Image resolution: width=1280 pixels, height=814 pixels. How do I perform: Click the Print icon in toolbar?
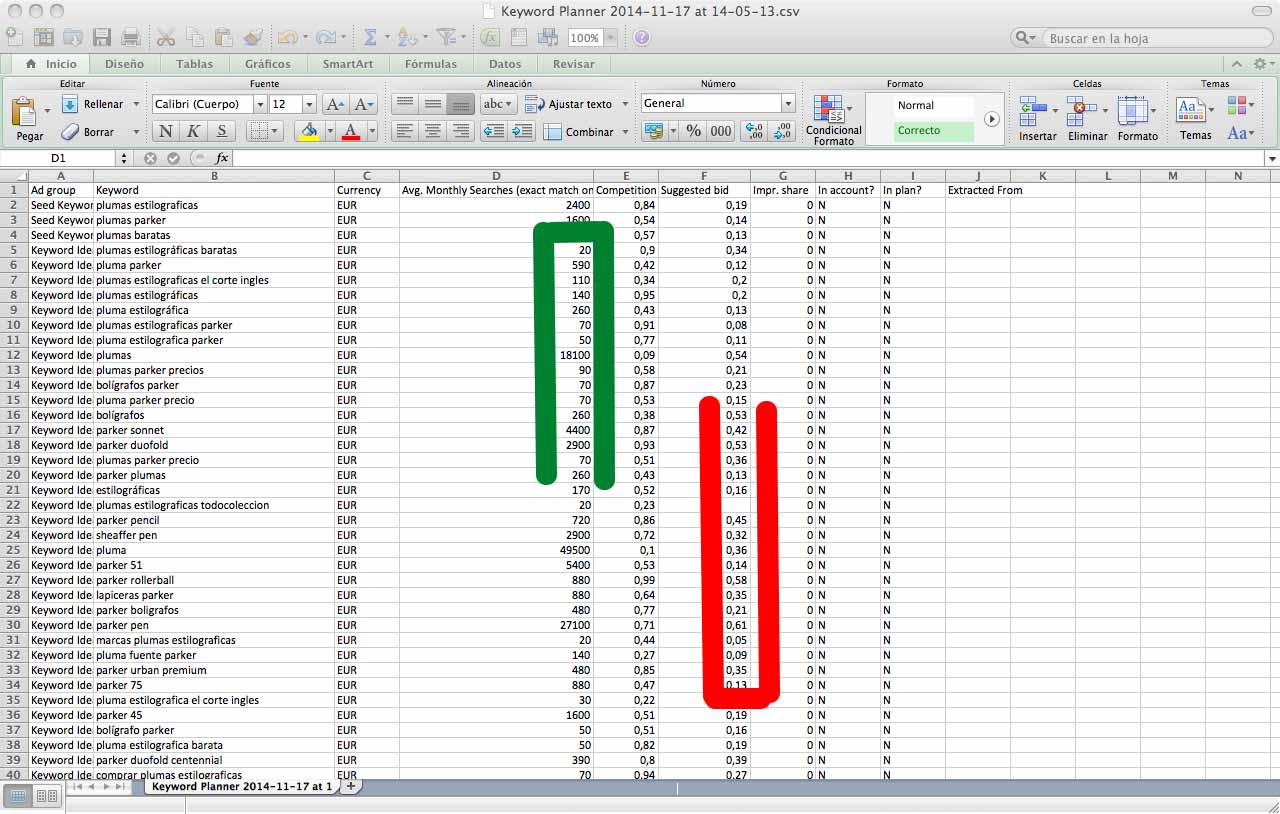[131, 38]
